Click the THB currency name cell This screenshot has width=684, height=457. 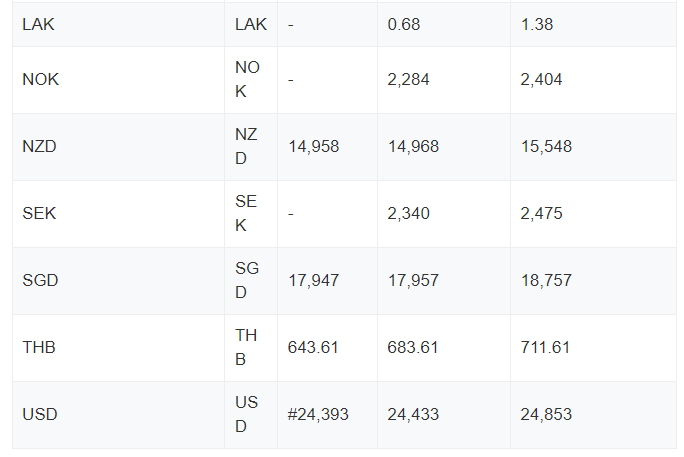118,348
